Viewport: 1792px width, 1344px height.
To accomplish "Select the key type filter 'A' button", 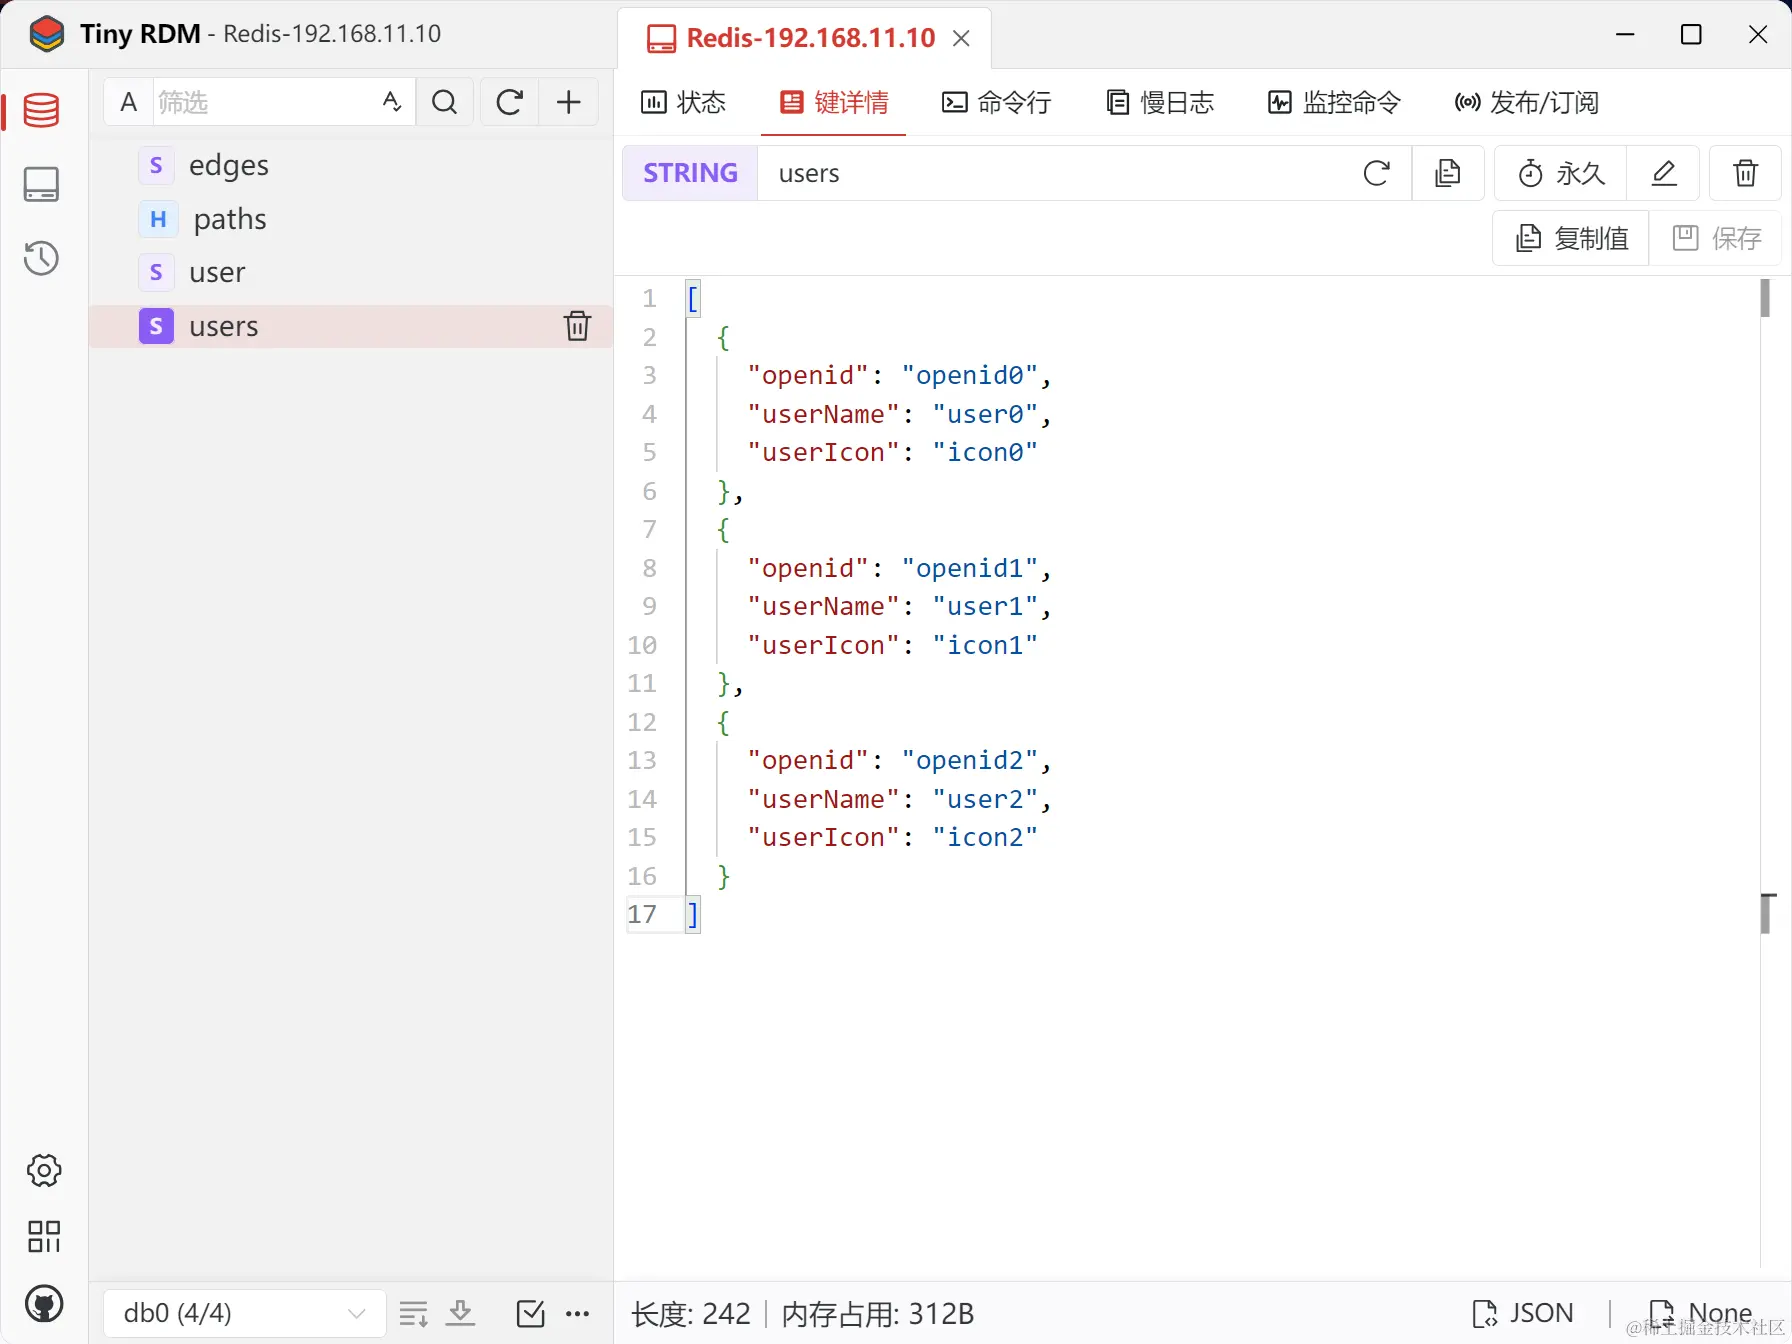I will 129,102.
